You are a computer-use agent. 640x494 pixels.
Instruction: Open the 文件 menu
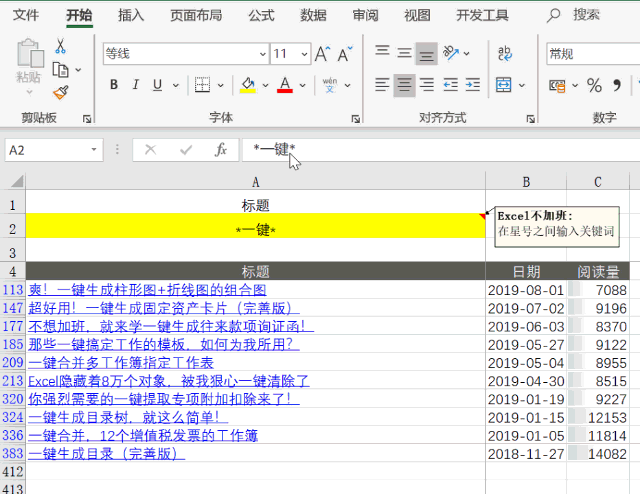pyautogui.click(x=26, y=15)
